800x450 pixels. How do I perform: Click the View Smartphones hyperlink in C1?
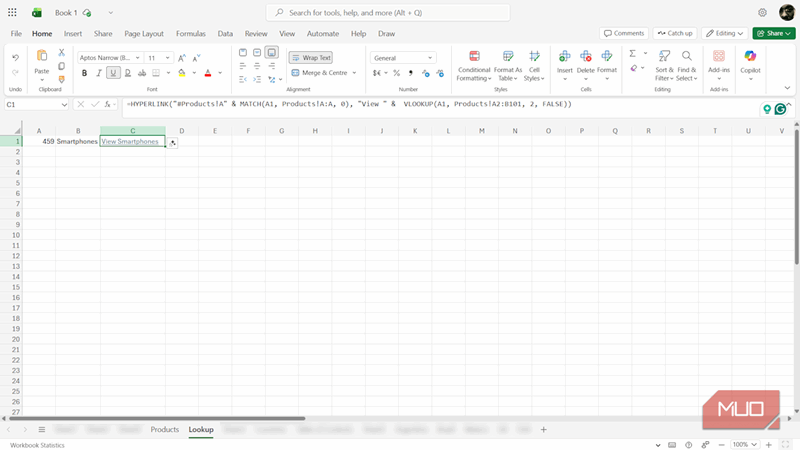[x=130, y=141]
